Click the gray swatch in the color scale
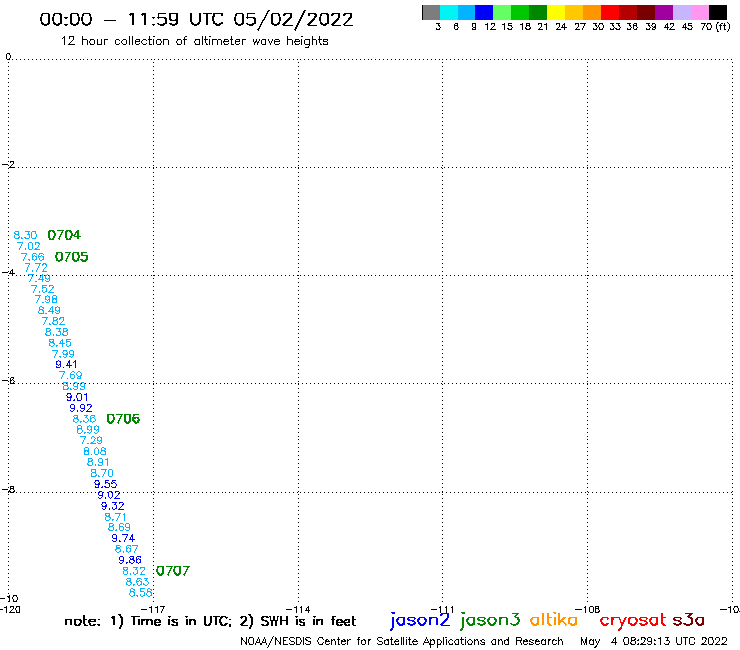Viewport: 740px width, 650px height. (431, 12)
